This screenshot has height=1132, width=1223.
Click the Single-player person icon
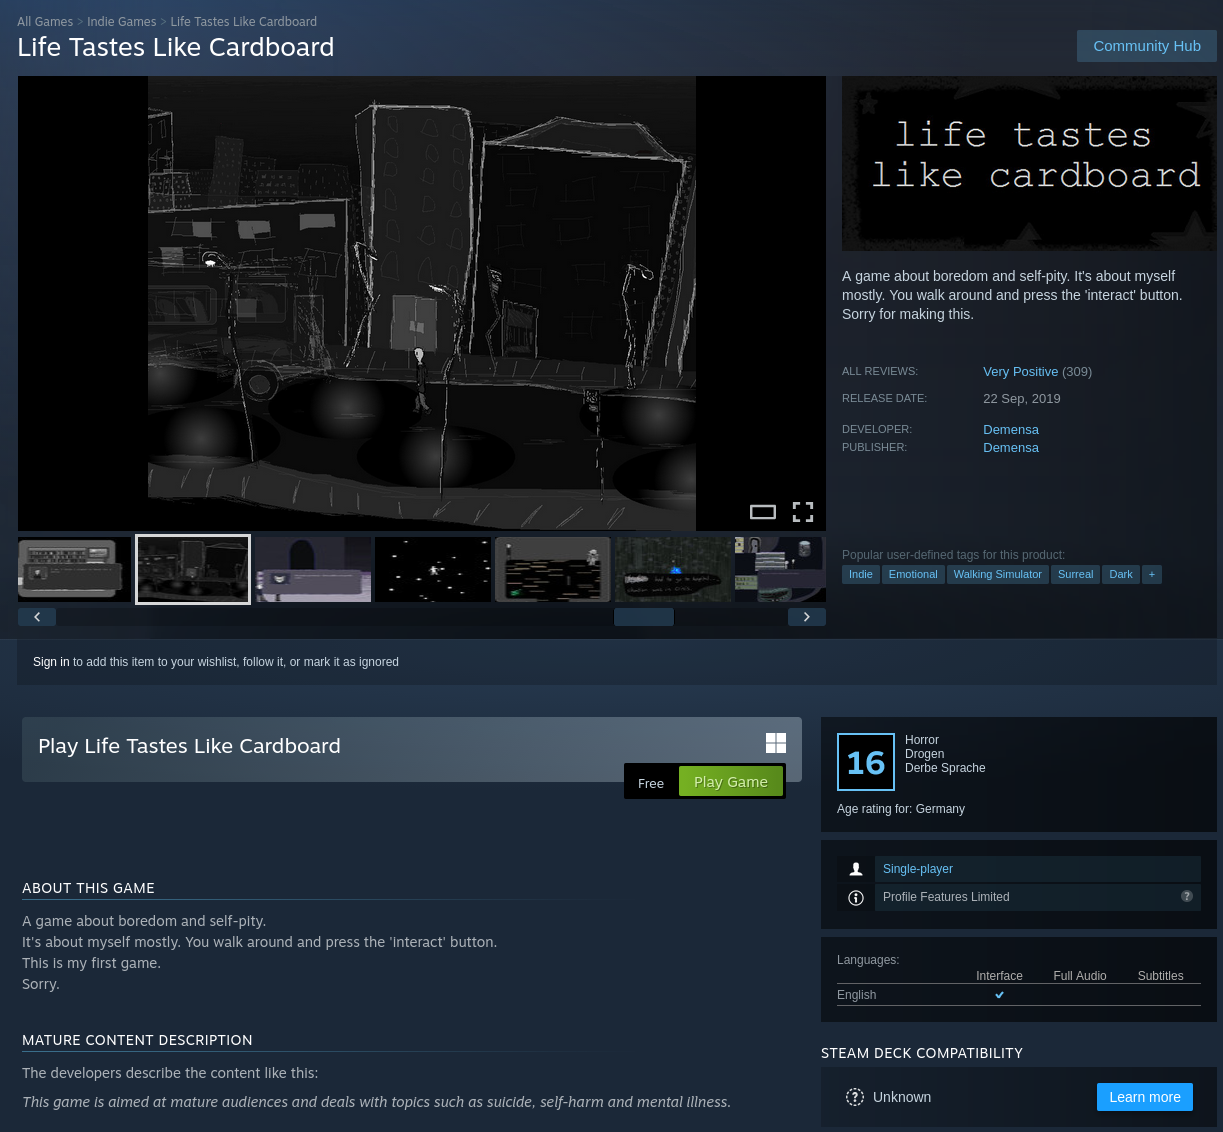[856, 869]
